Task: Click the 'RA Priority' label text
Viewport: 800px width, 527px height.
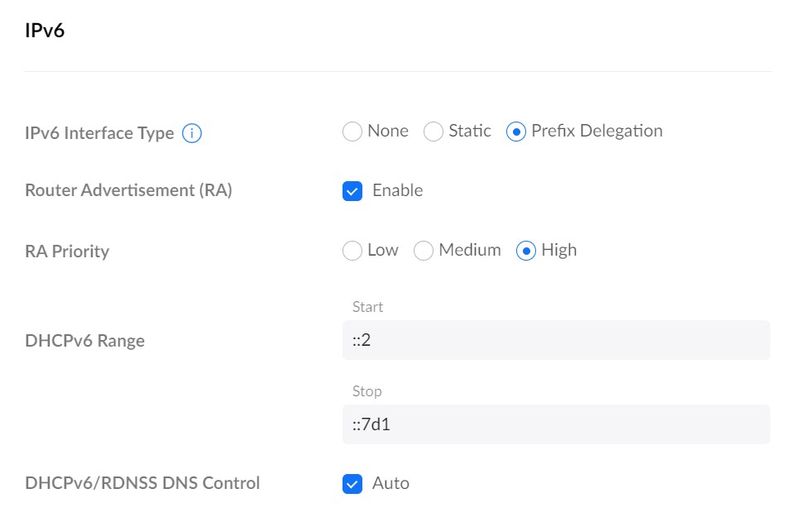Action: [67, 251]
